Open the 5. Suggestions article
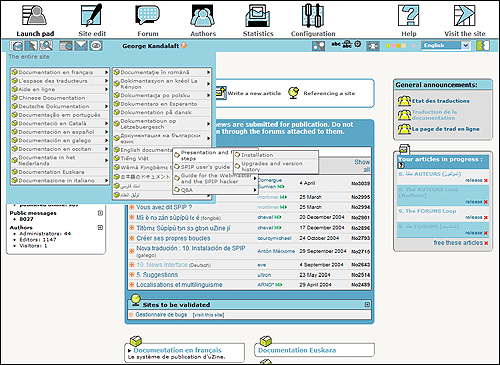The image size is (500, 365). 157,275
